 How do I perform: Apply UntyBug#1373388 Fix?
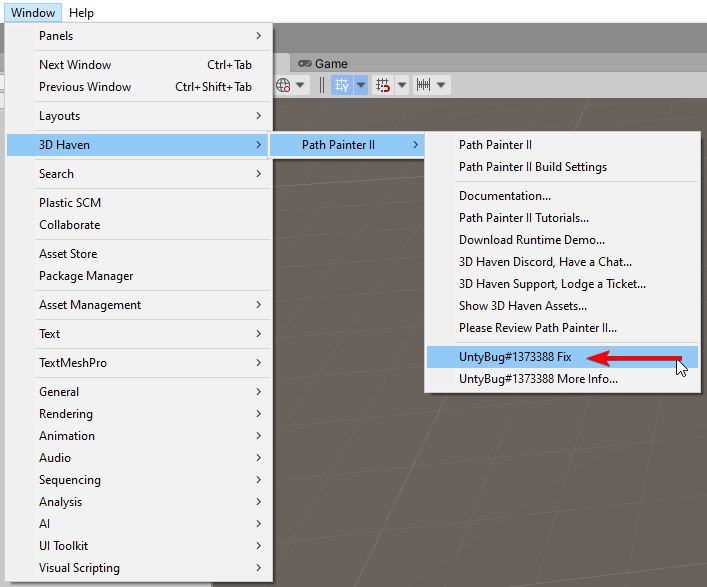562,357
